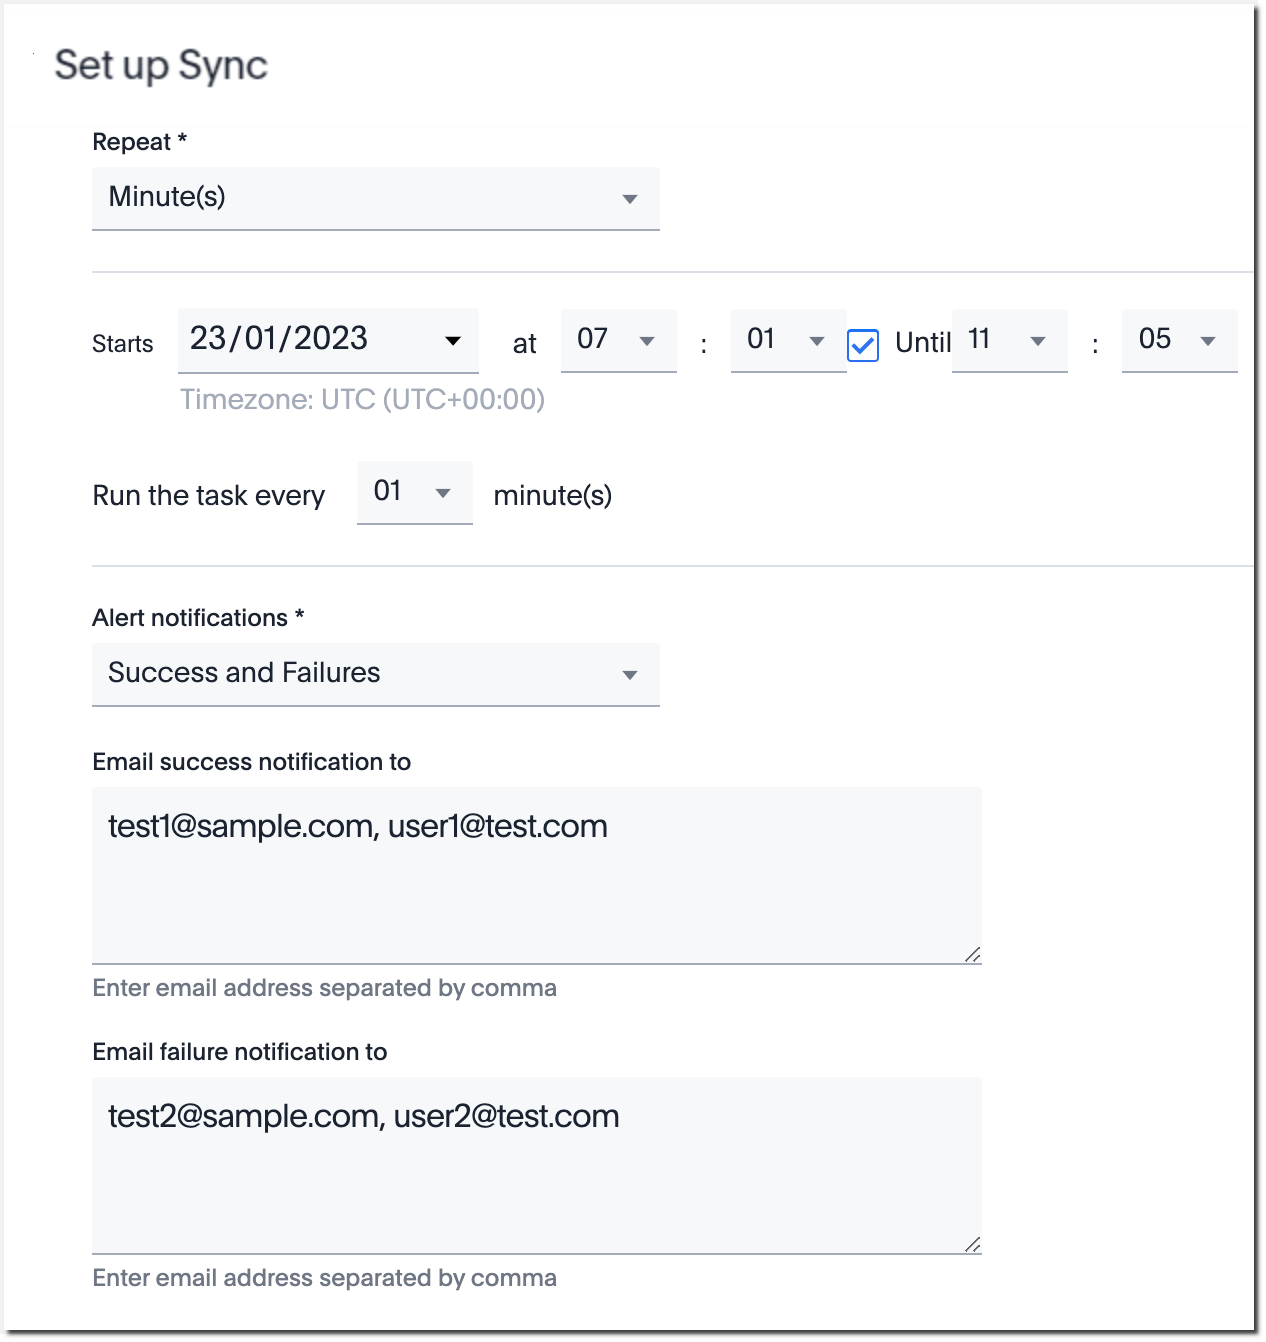Click the interval dropdown arrow next to 01
Image resolution: width=1266 pixels, height=1342 pixels.
(444, 492)
